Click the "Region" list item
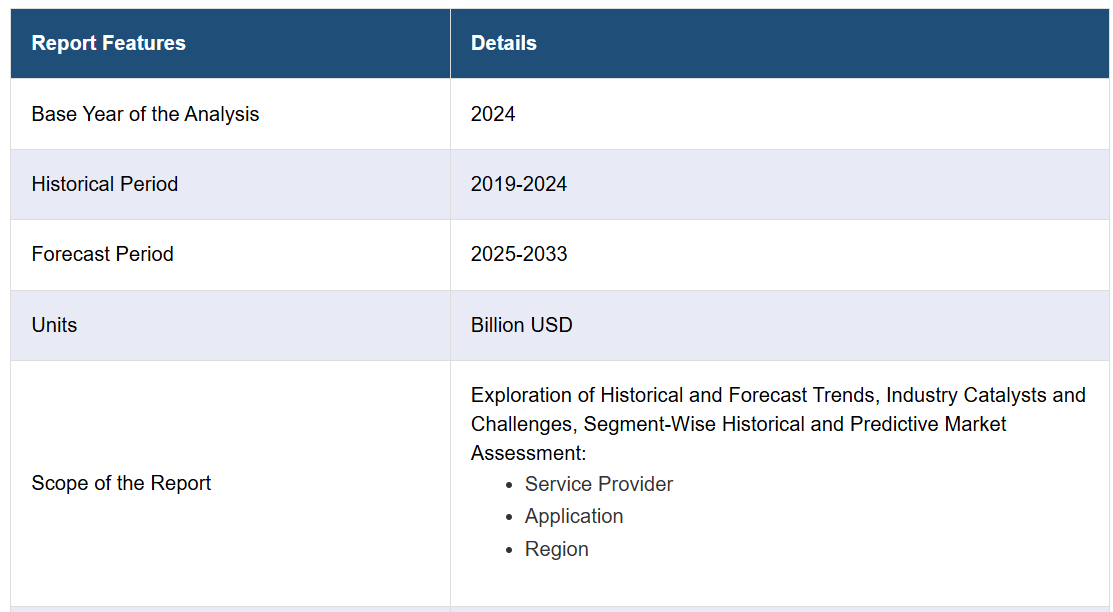Image resolution: width=1113 pixels, height=612 pixels. coord(556,549)
